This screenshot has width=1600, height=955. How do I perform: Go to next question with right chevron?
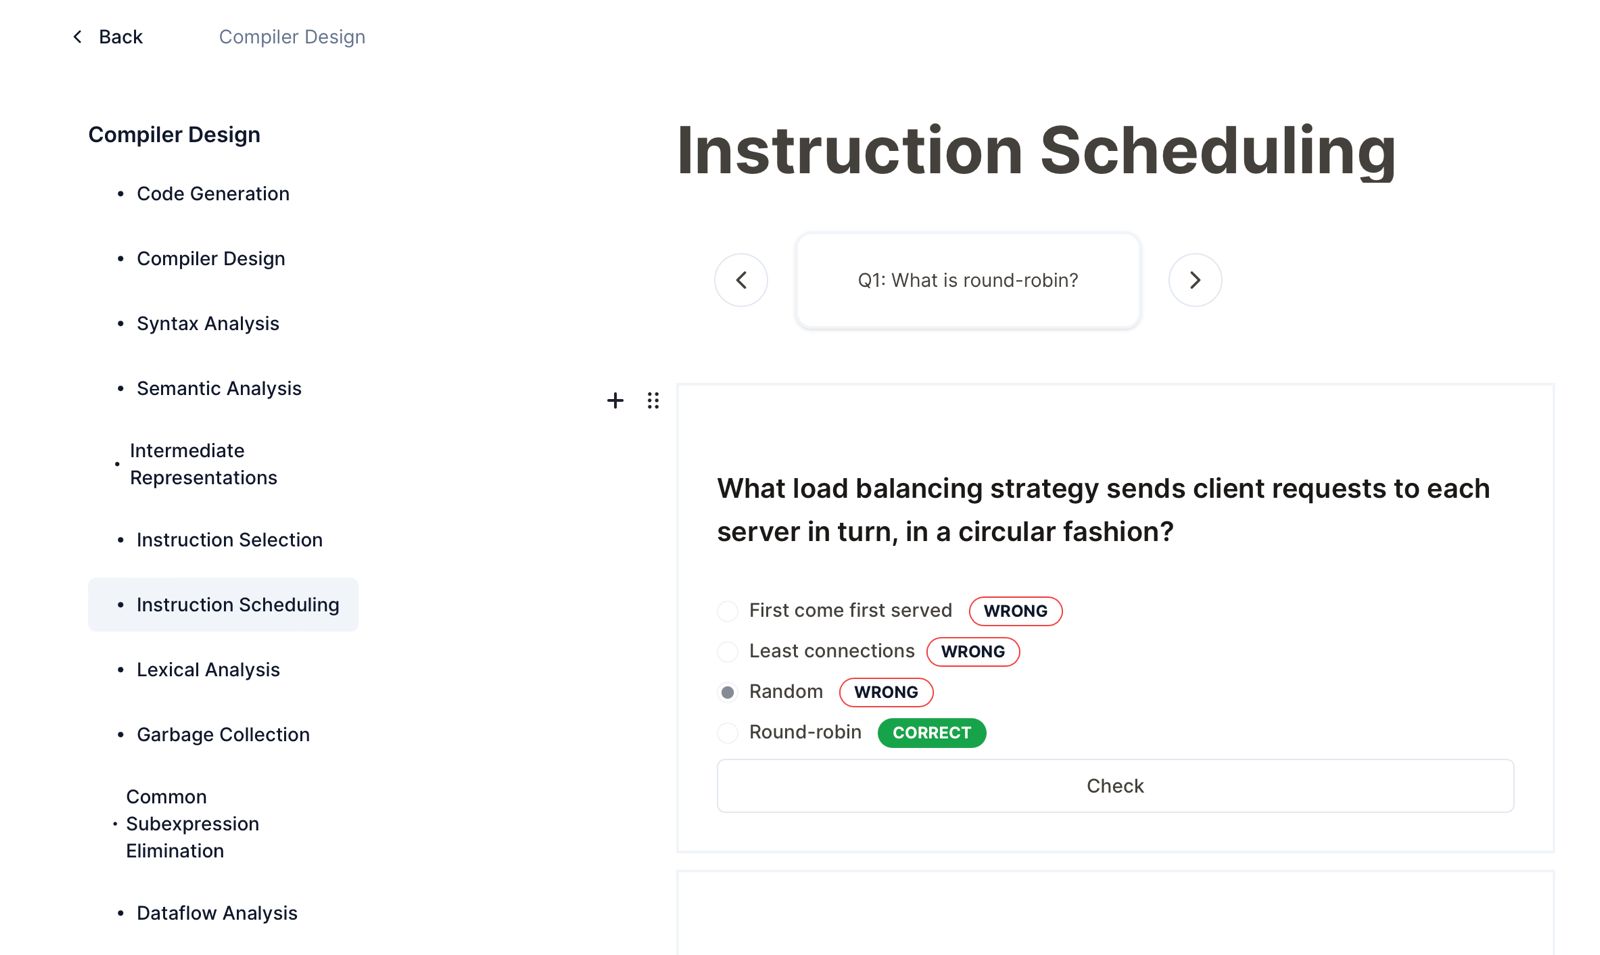coord(1195,280)
